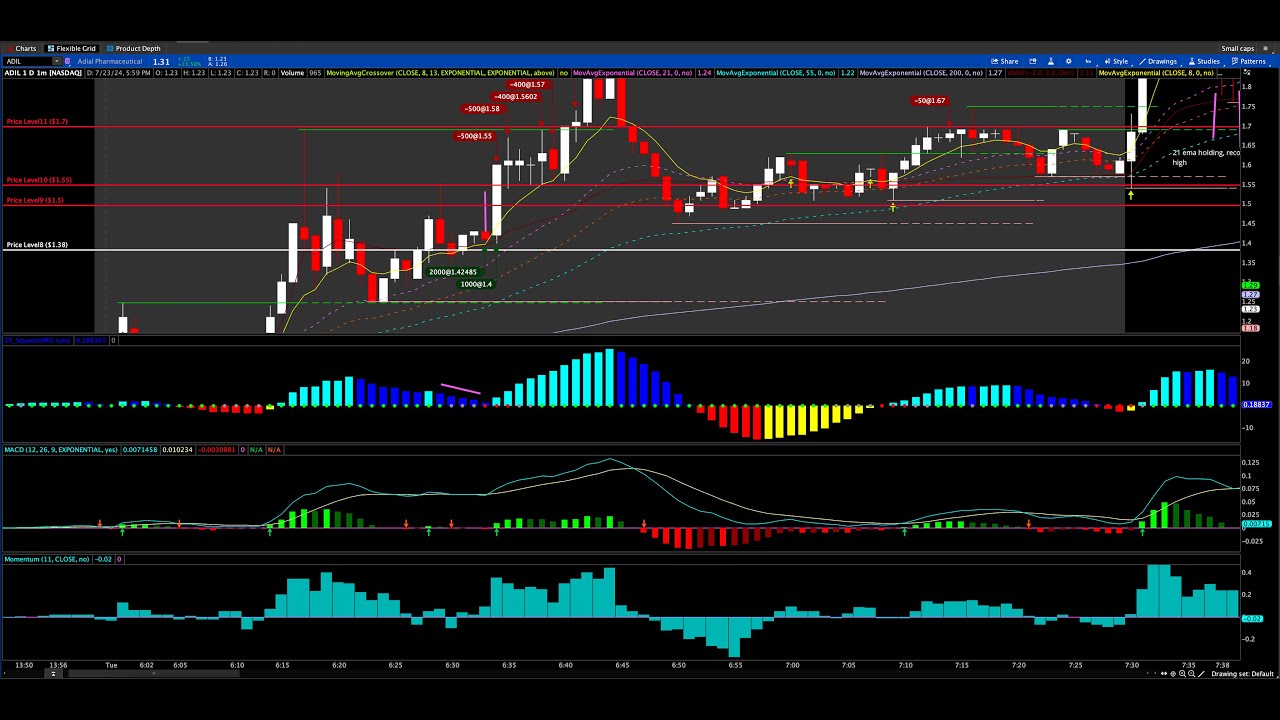Click the ADIL 1 D 1m [NASDAQ] chart title
1280x720 pixels.
click(x=43, y=73)
